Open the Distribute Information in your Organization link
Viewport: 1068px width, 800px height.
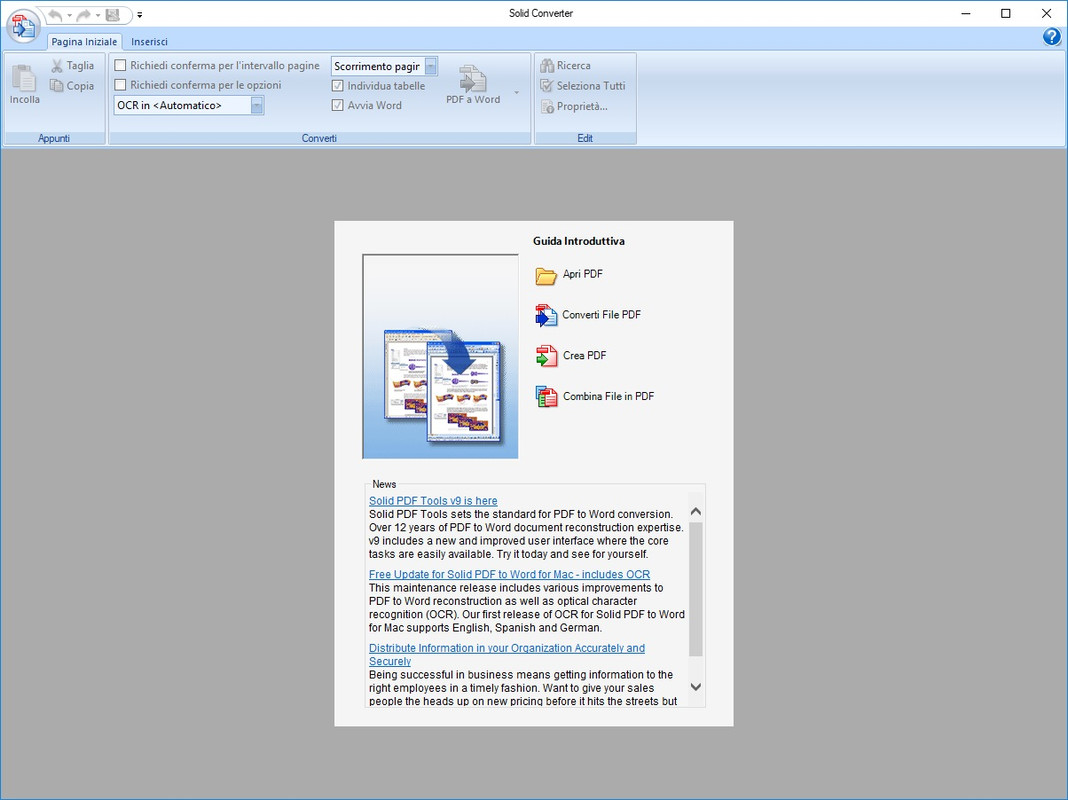507,654
